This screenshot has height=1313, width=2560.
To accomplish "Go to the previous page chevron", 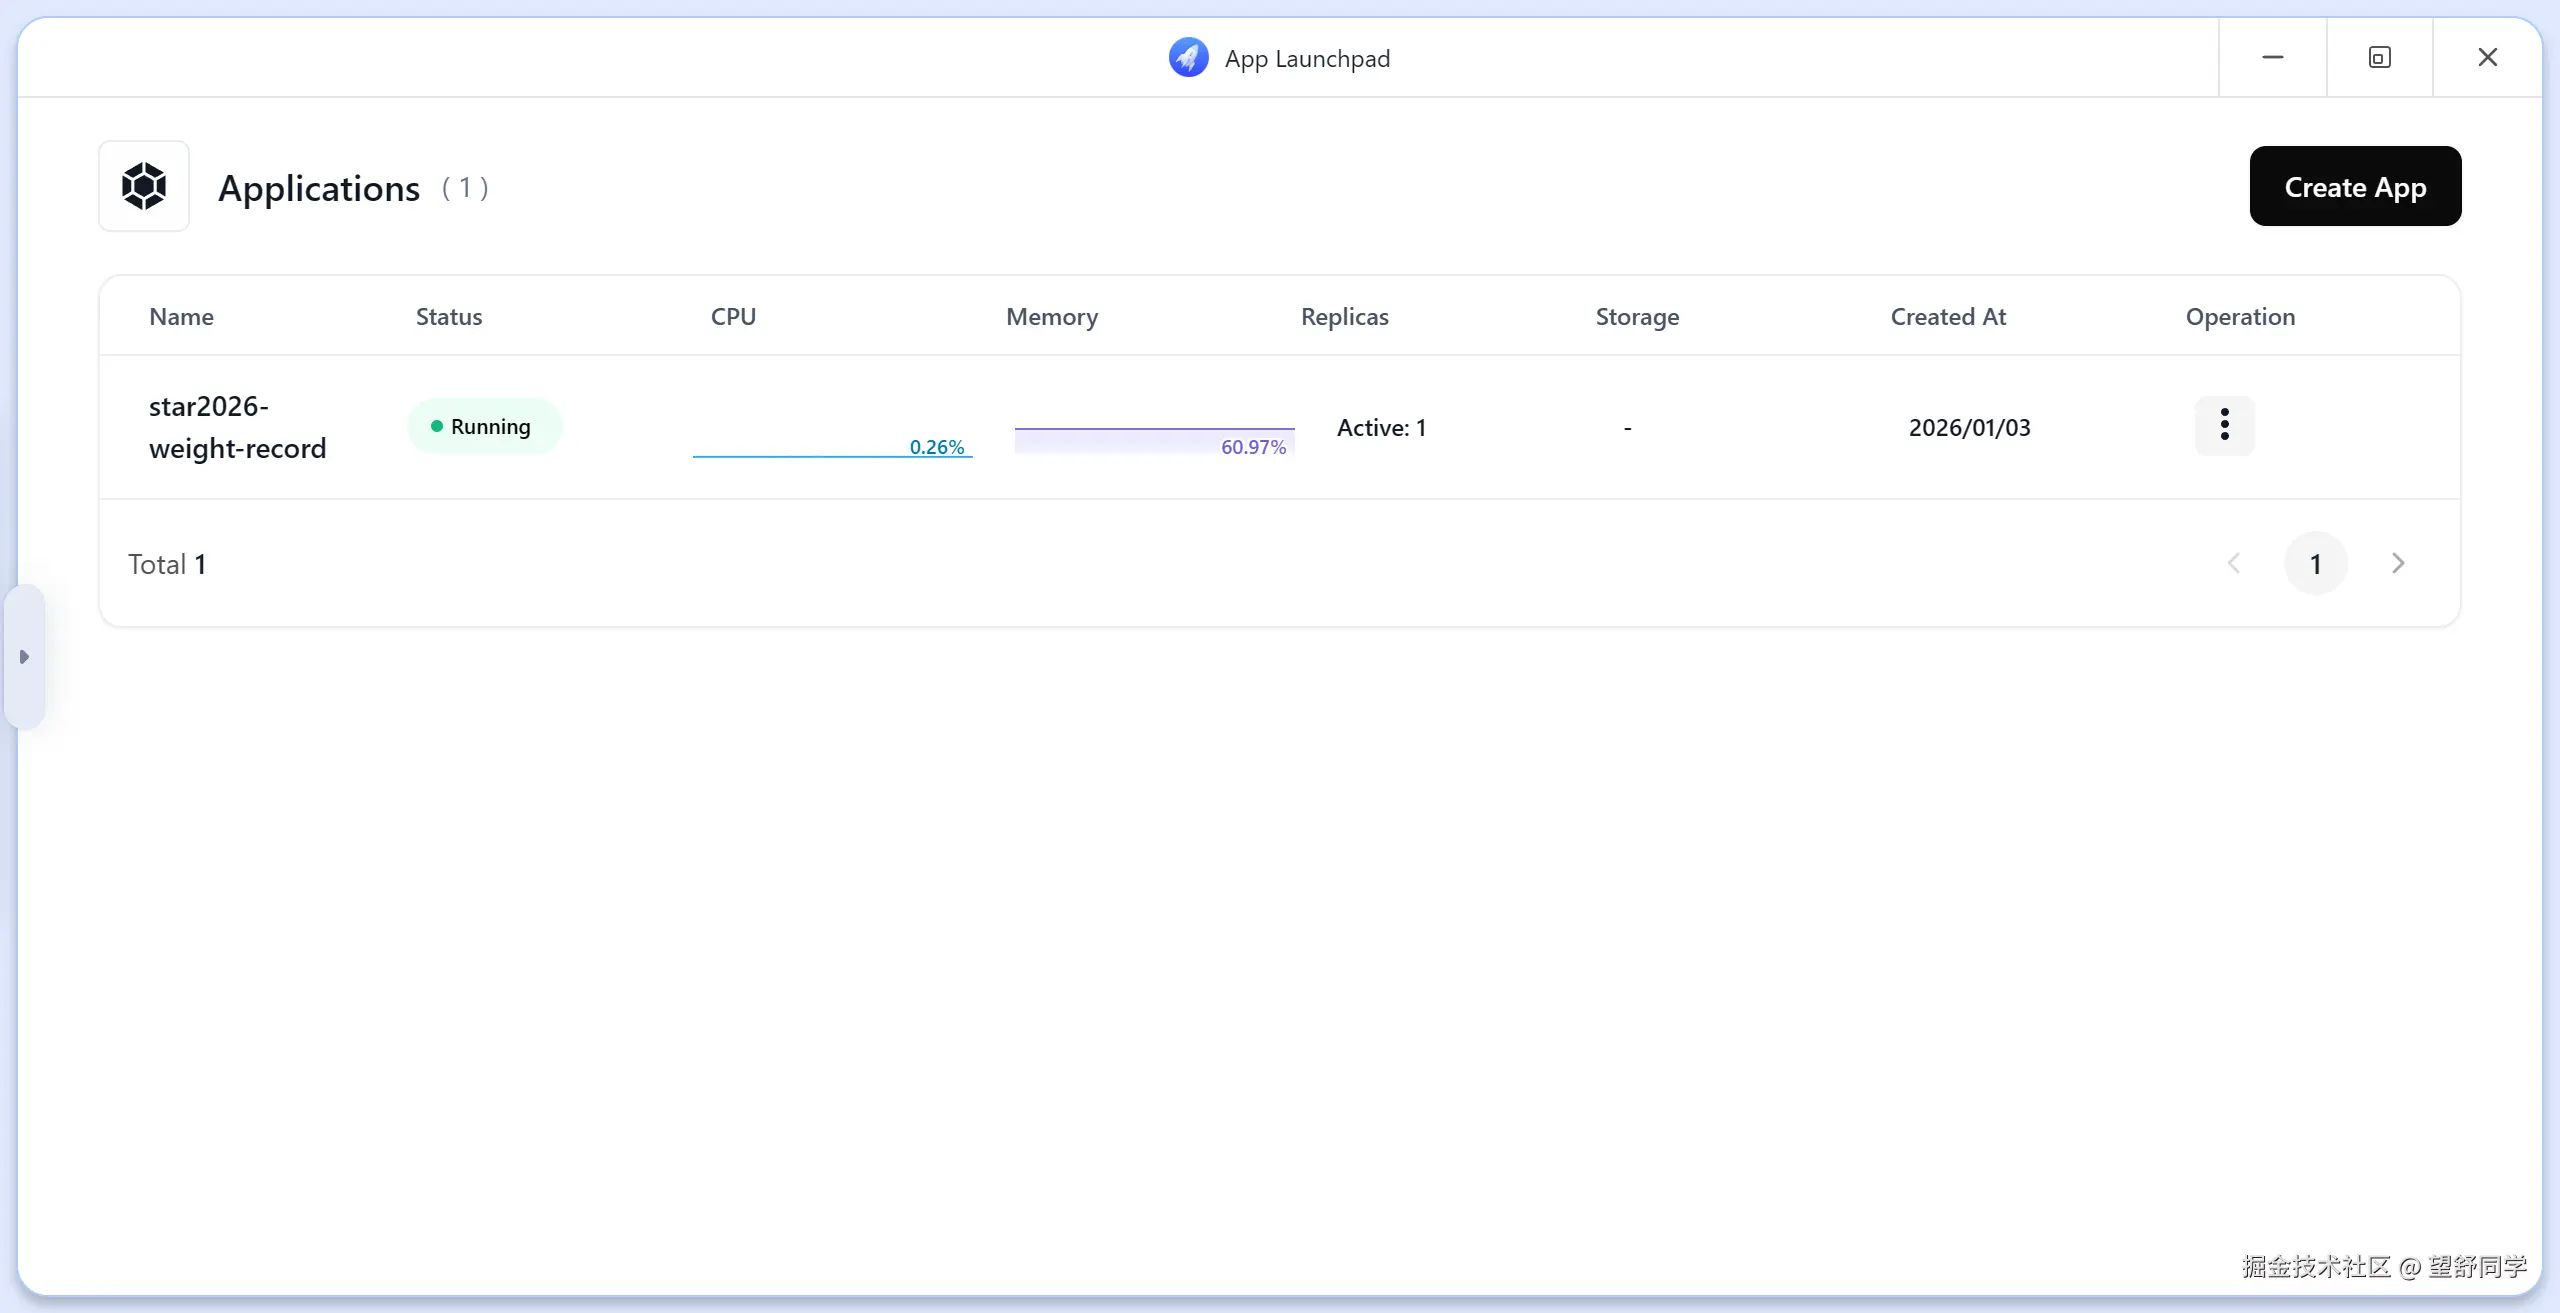I will (2234, 564).
